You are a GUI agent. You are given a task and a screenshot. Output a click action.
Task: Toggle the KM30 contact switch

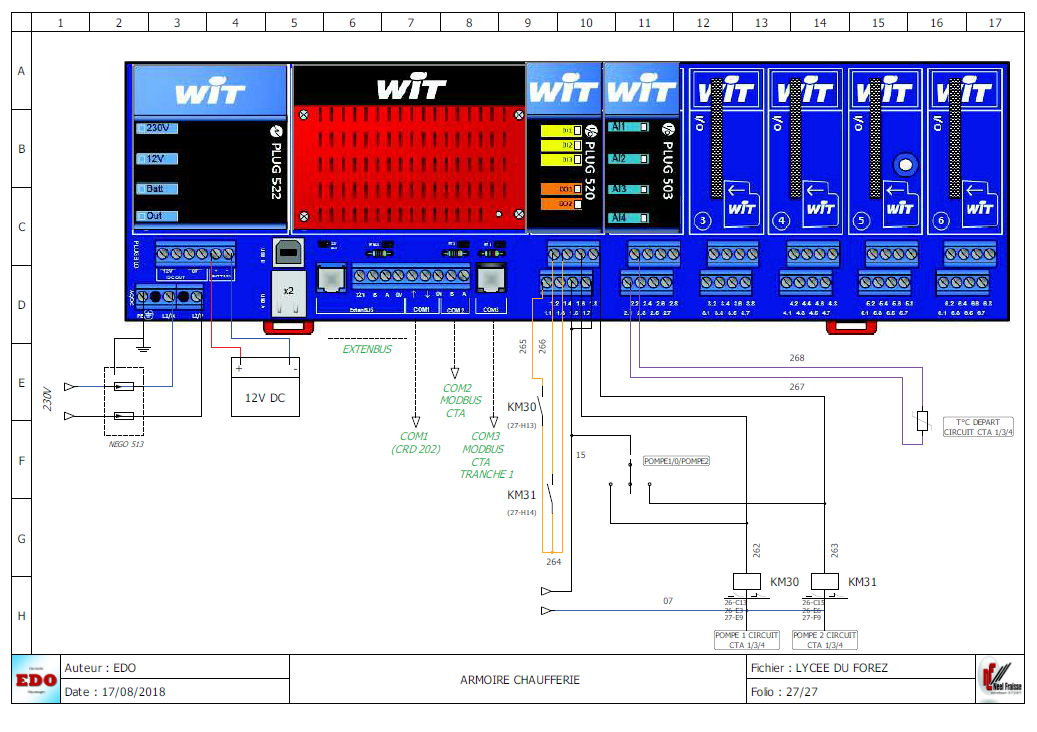543,422
